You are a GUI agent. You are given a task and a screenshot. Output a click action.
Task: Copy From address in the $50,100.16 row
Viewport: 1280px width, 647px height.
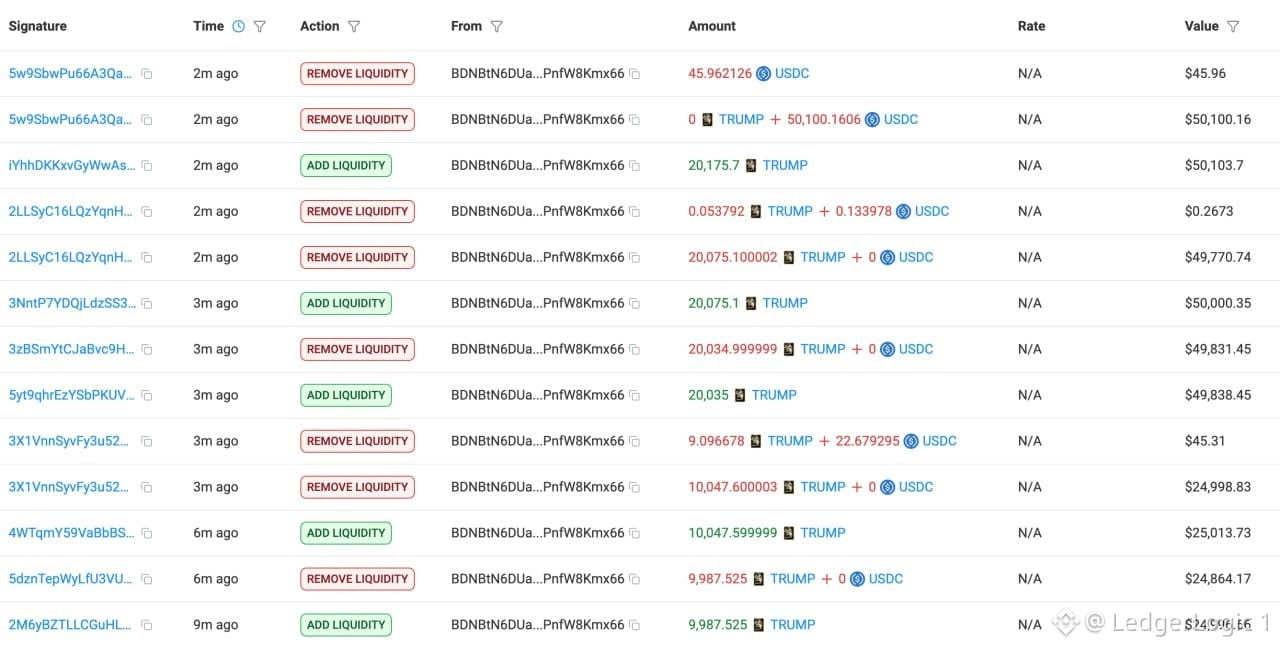(635, 120)
